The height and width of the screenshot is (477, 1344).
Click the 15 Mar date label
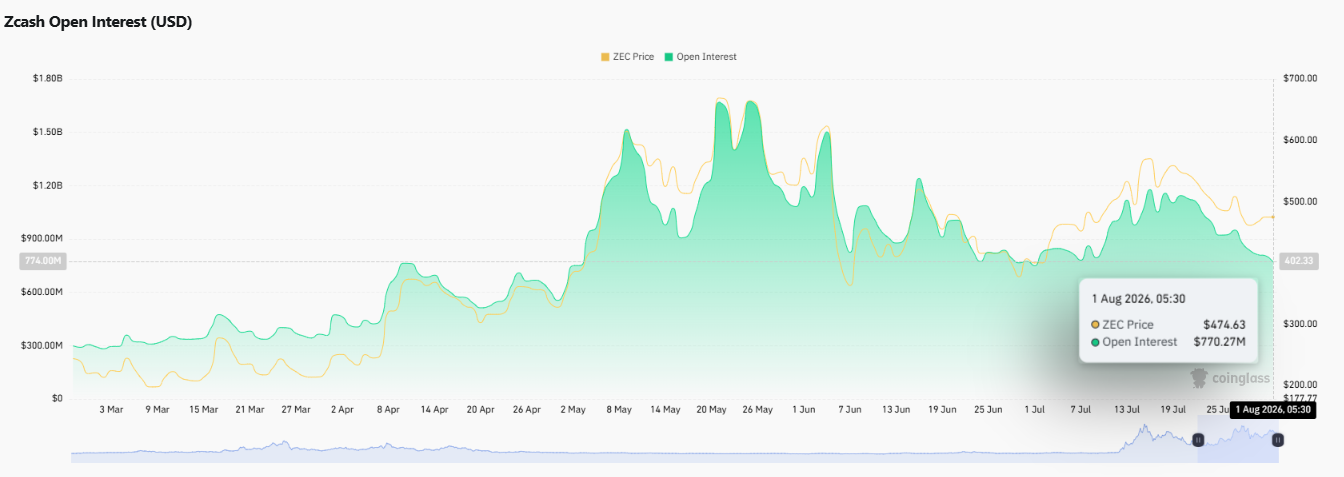click(x=203, y=410)
